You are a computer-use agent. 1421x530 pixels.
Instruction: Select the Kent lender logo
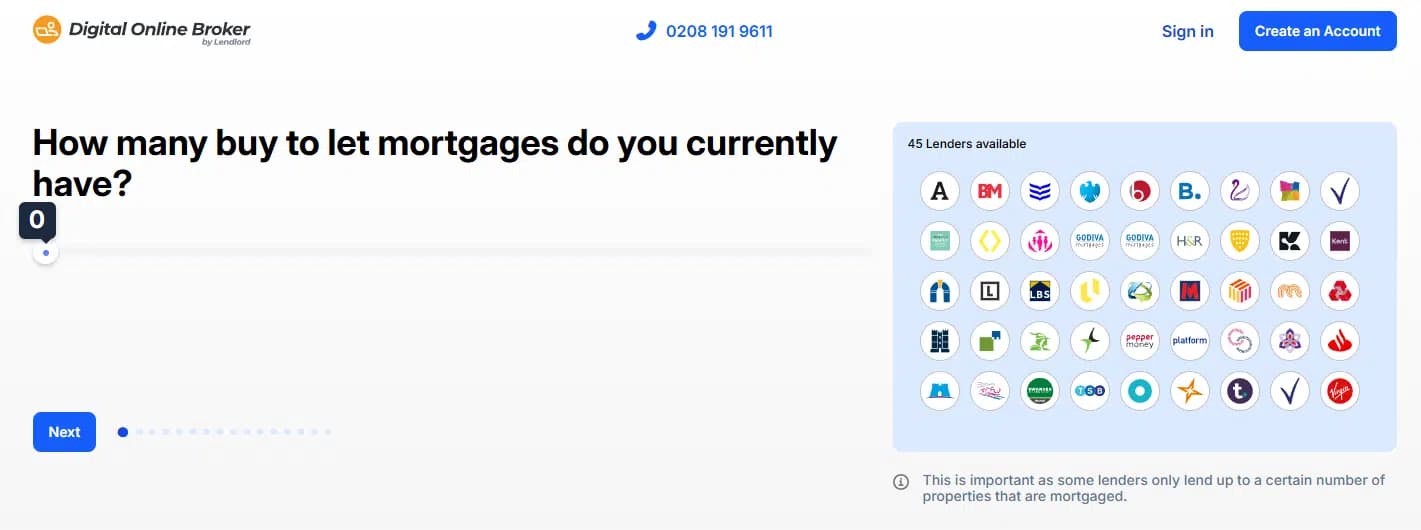tap(1340, 241)
